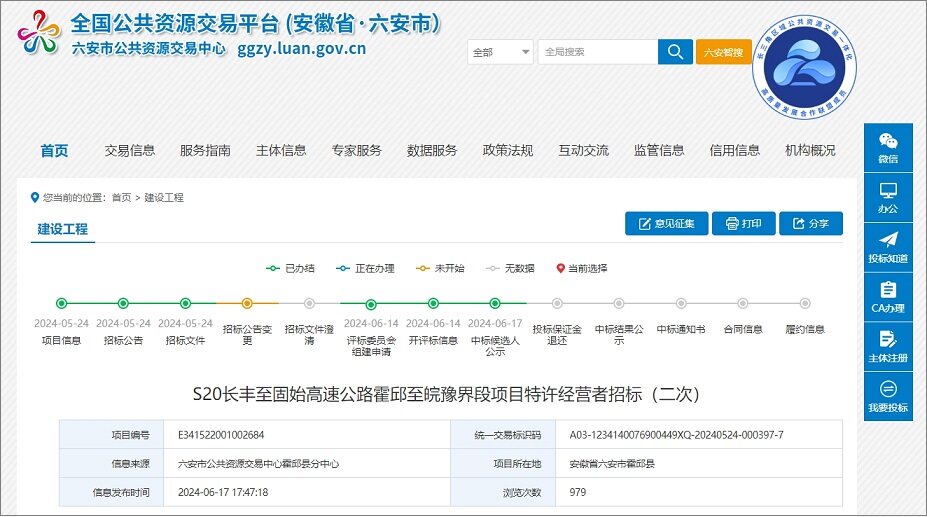Open the 政策法规 navigation menu
The width and height of the screenshot is (927, 517).
pos(507,151)
